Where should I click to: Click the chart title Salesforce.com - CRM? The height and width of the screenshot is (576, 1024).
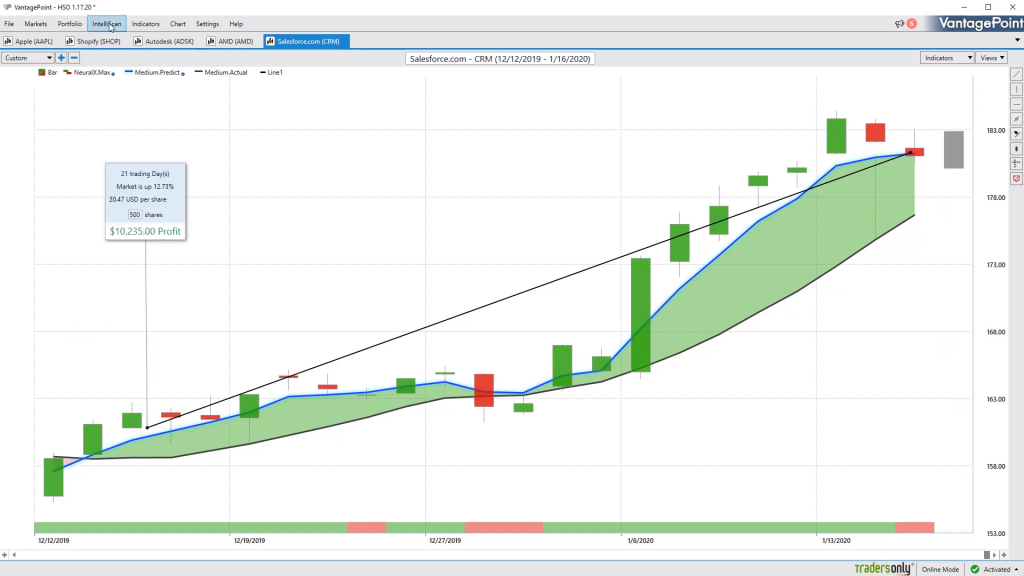point(500,59)
